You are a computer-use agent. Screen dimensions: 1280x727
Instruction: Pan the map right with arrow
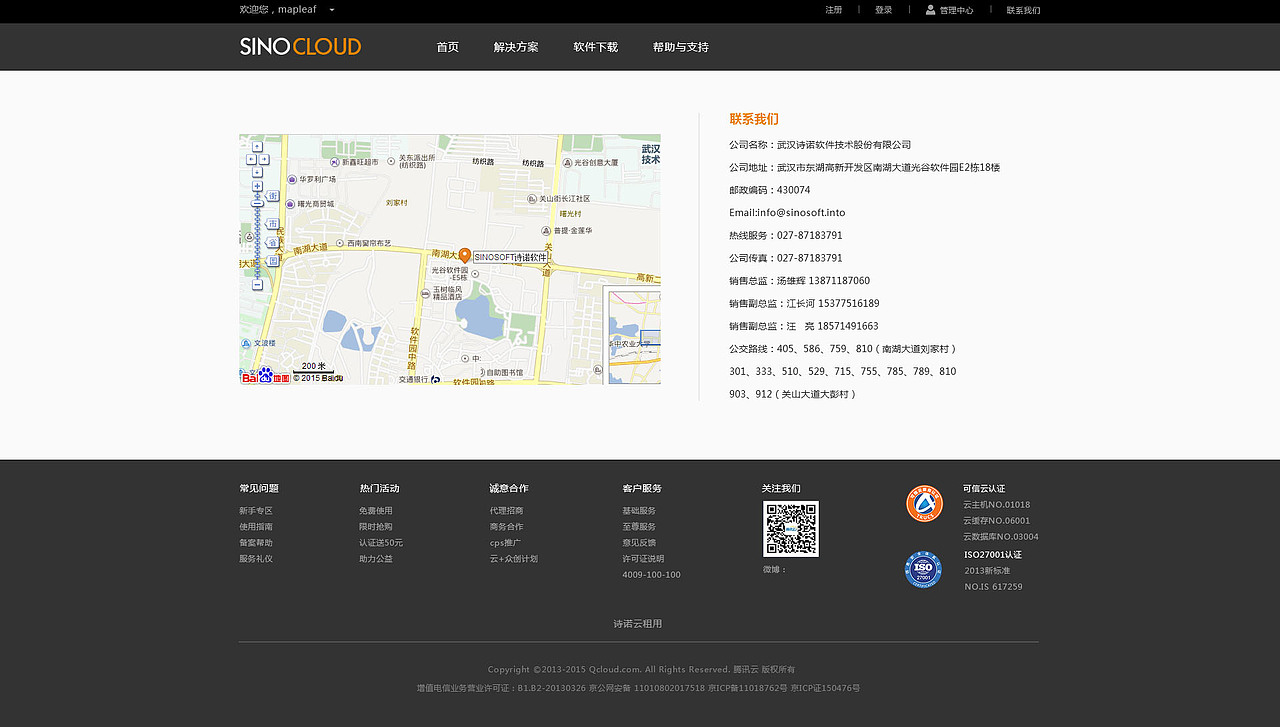[264, 159]
